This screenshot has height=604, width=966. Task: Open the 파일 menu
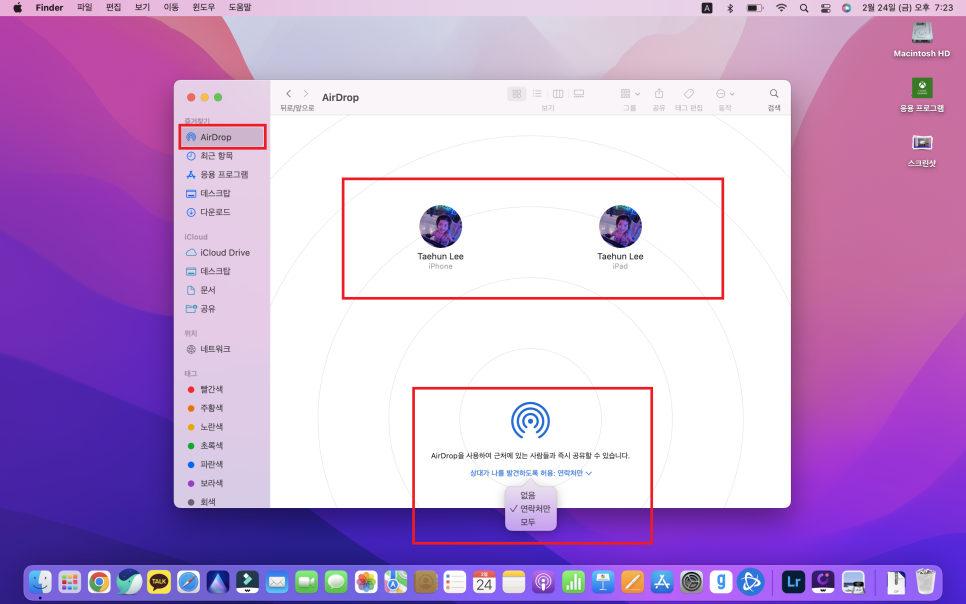[84, 7]
